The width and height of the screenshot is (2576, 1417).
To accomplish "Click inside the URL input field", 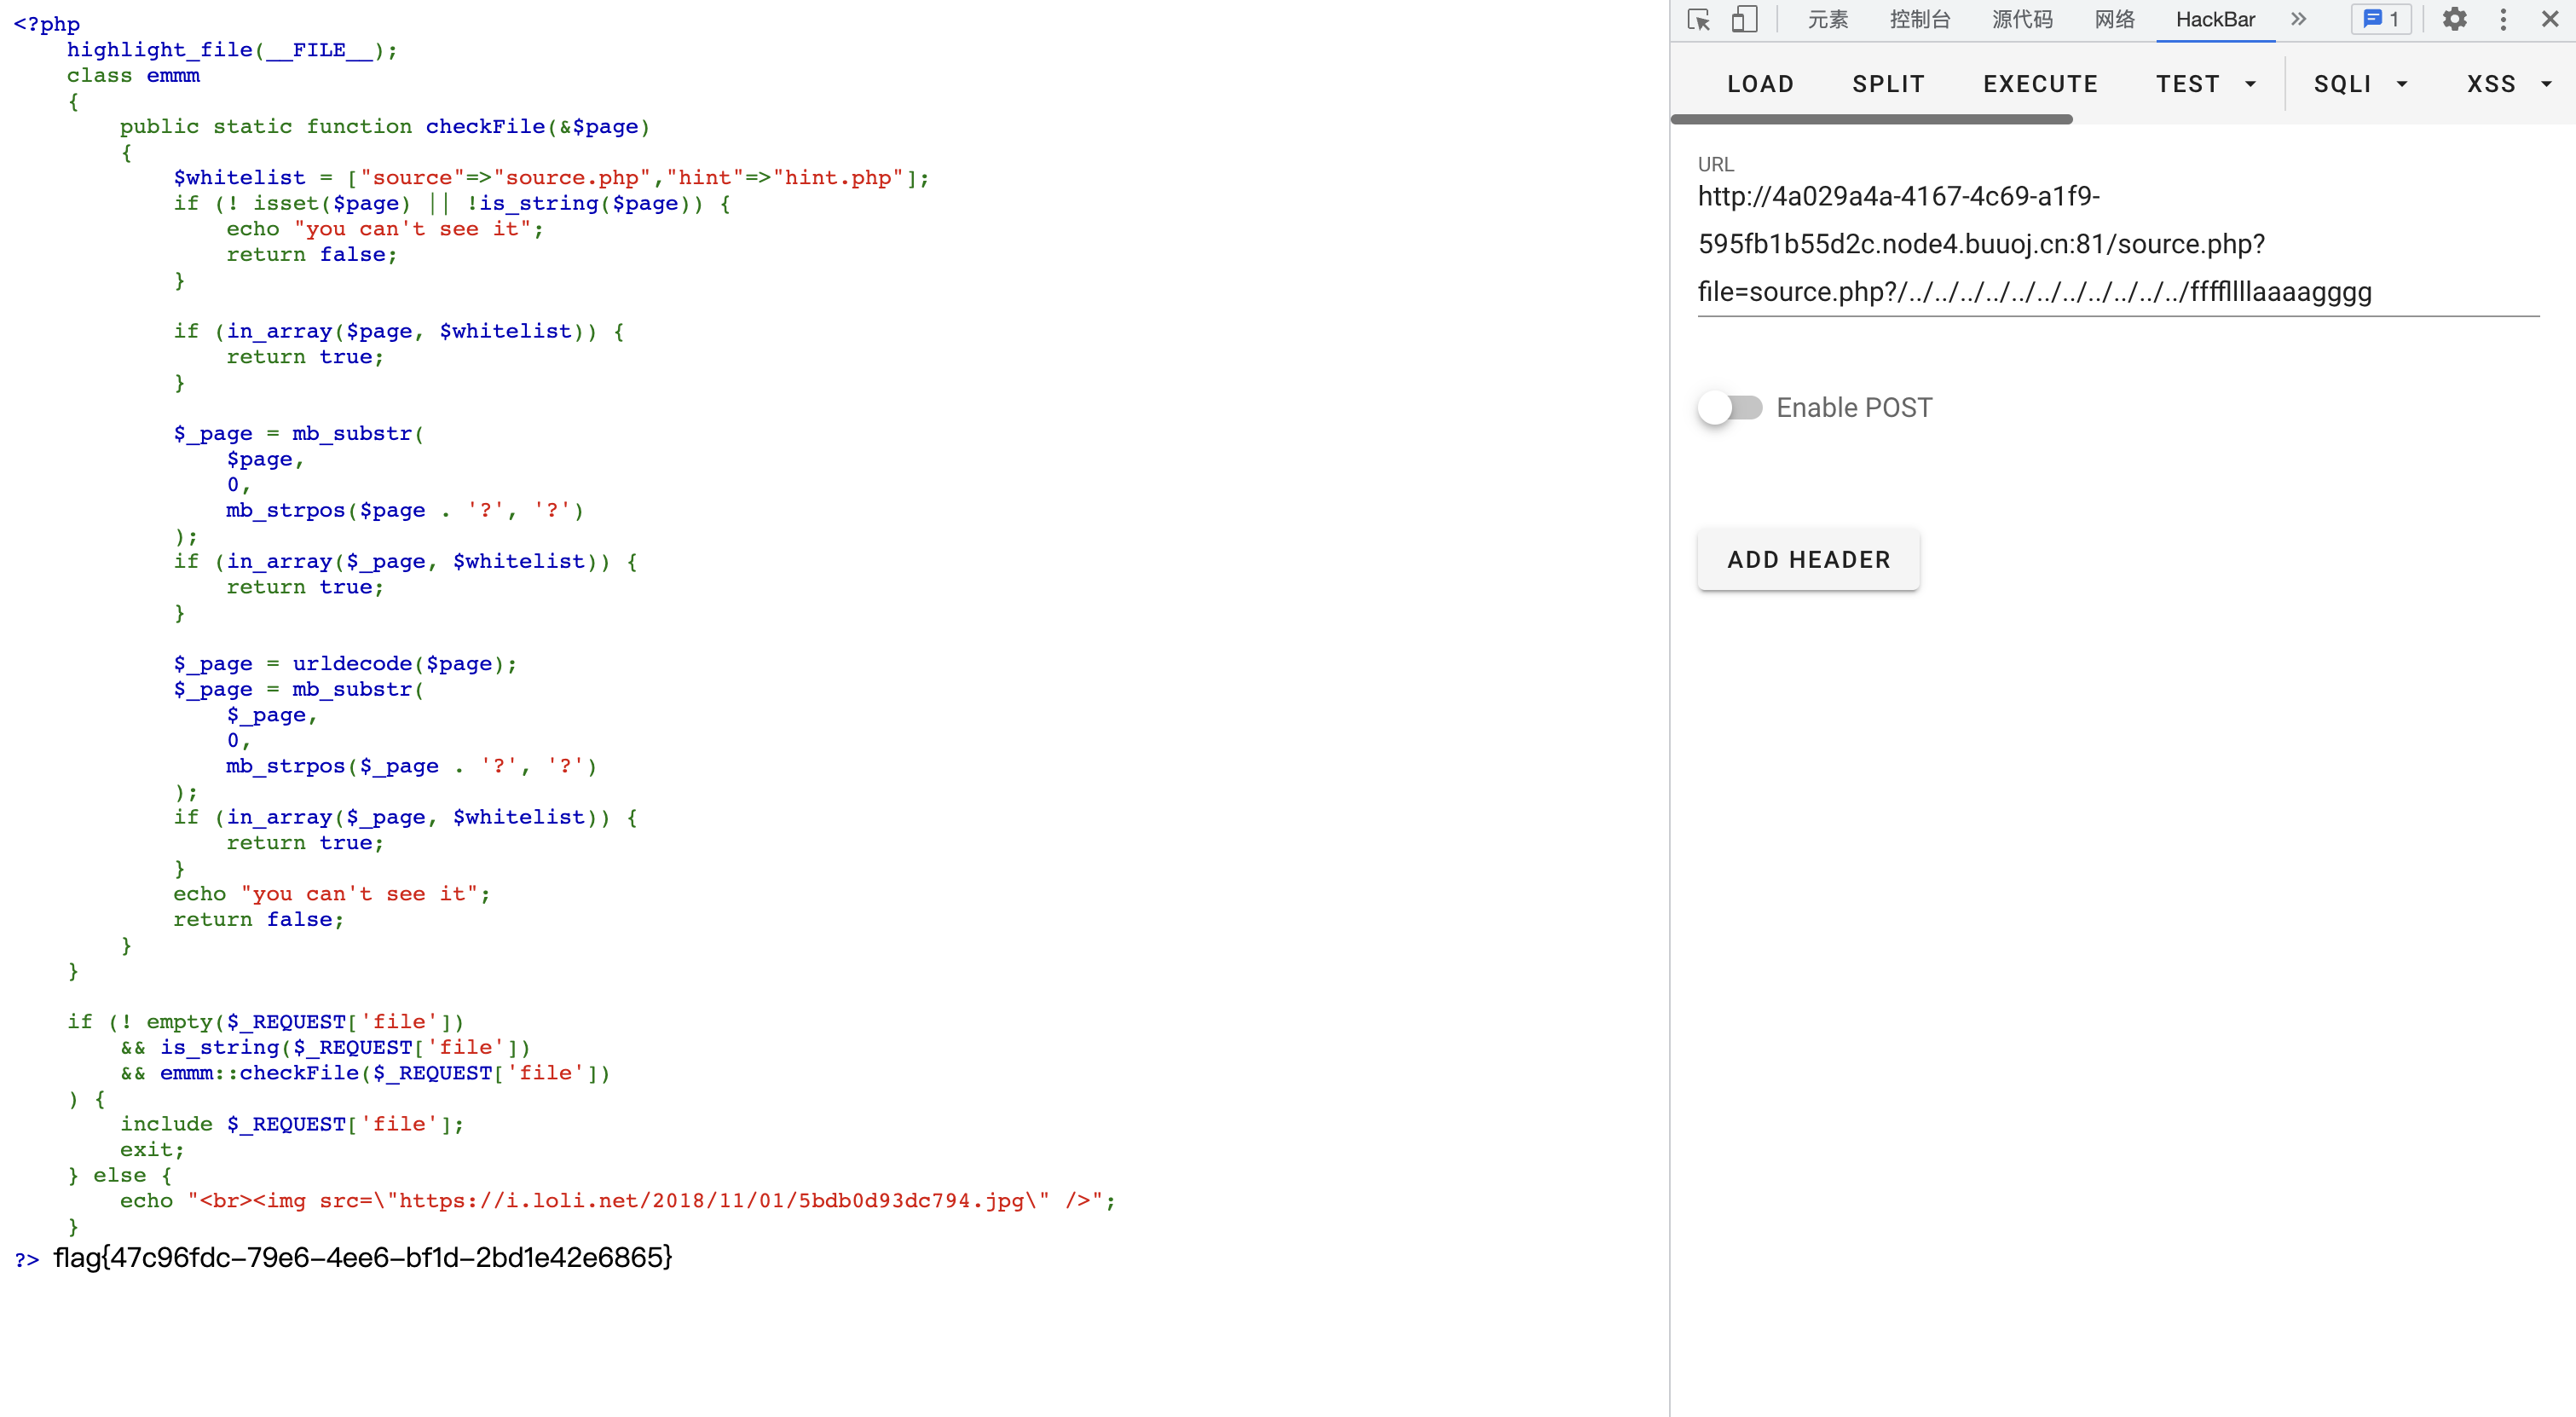I will pos(2118,244).
